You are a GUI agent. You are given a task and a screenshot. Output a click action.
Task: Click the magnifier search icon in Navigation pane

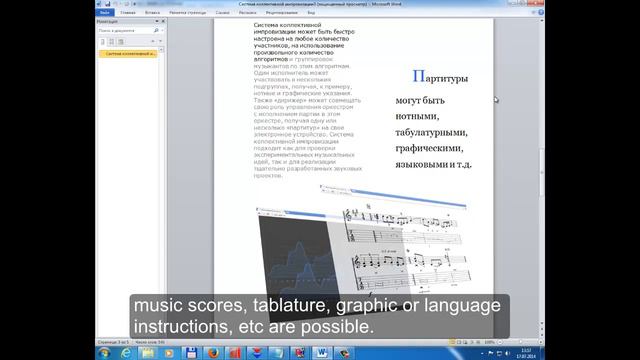tap(156, 31)
